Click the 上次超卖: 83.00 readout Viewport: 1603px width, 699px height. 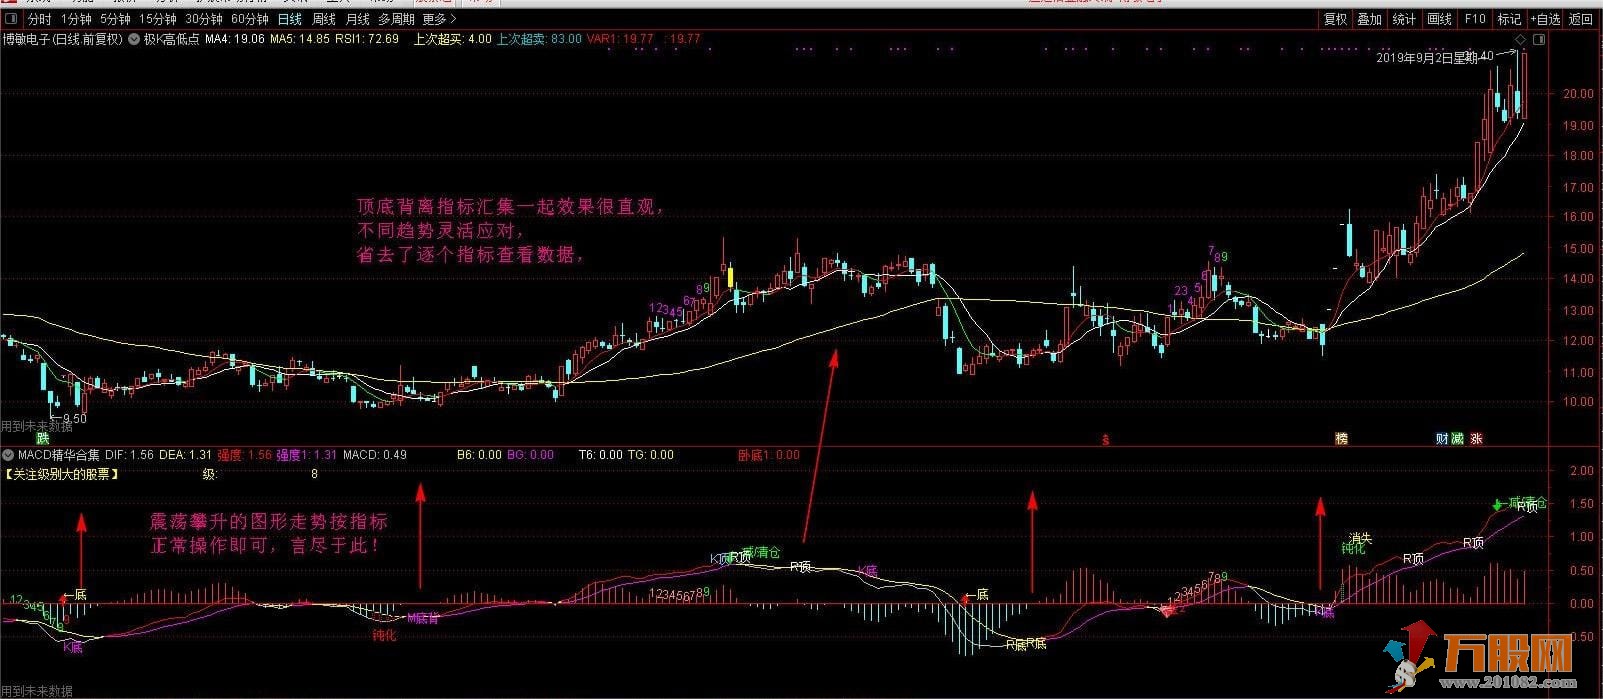(x=539, y=39)
